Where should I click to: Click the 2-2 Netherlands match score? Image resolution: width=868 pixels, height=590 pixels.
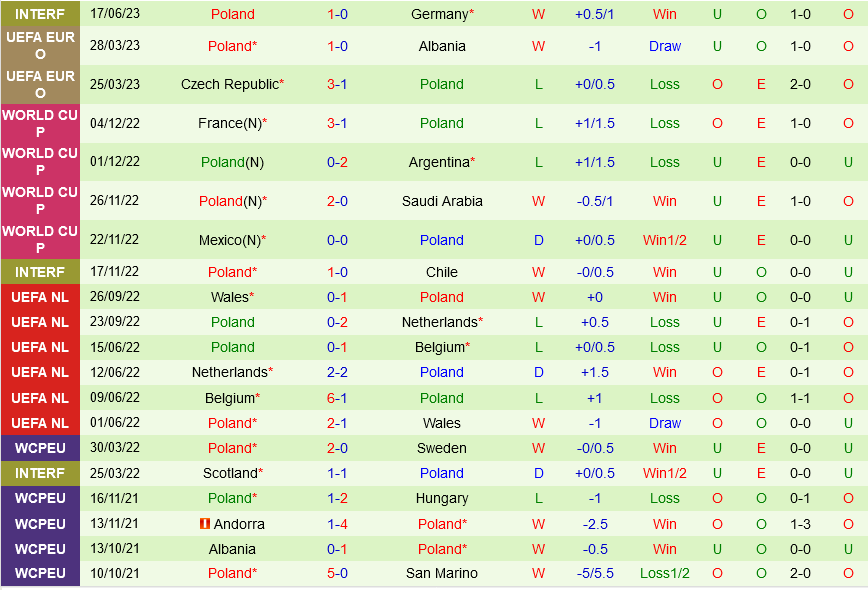tap(337, 372)
